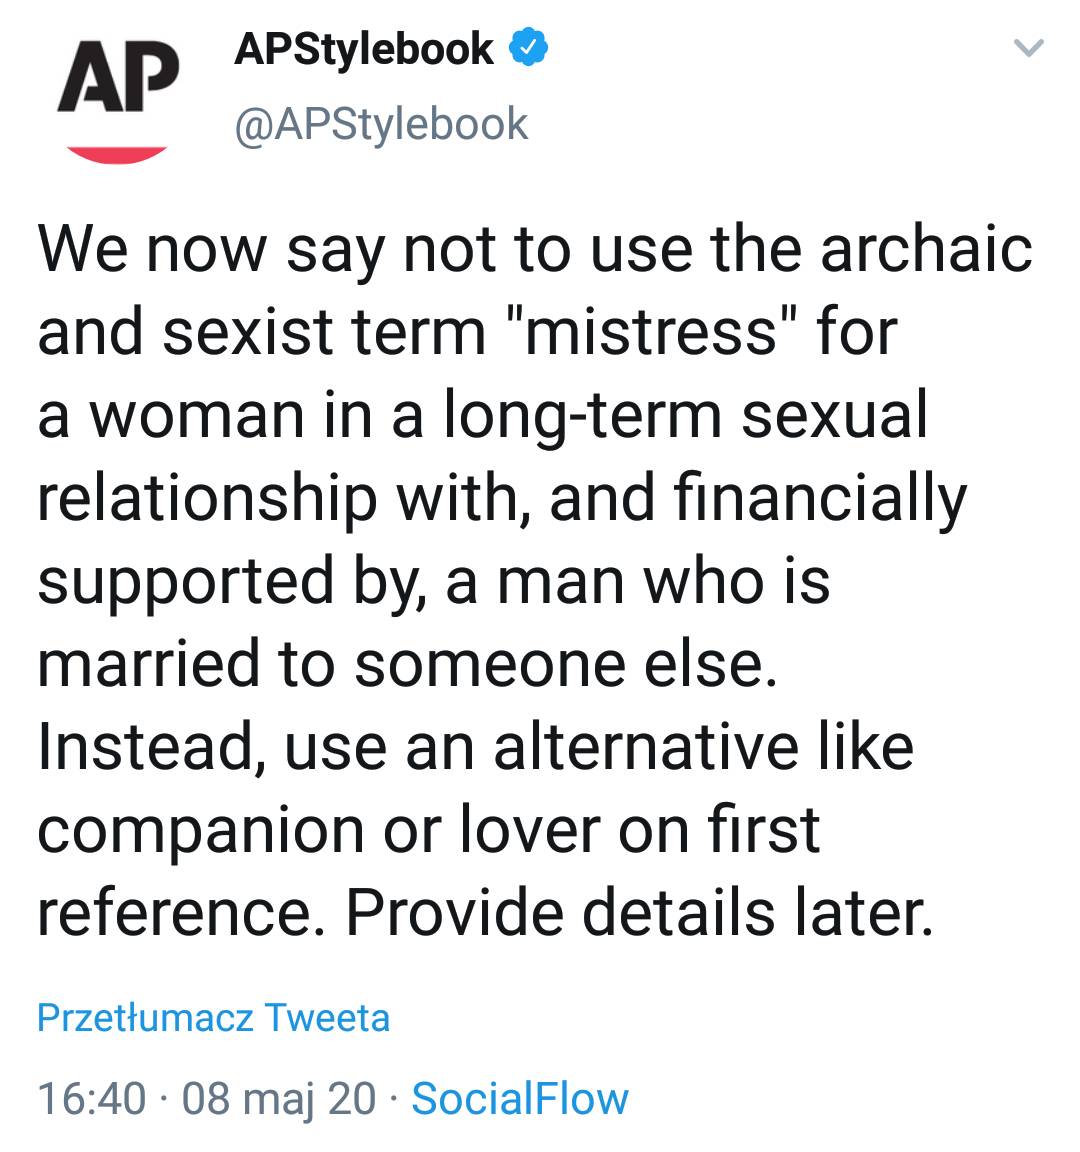Click the "Przetłumacz Tweeta" translate link

[213, 1018]
